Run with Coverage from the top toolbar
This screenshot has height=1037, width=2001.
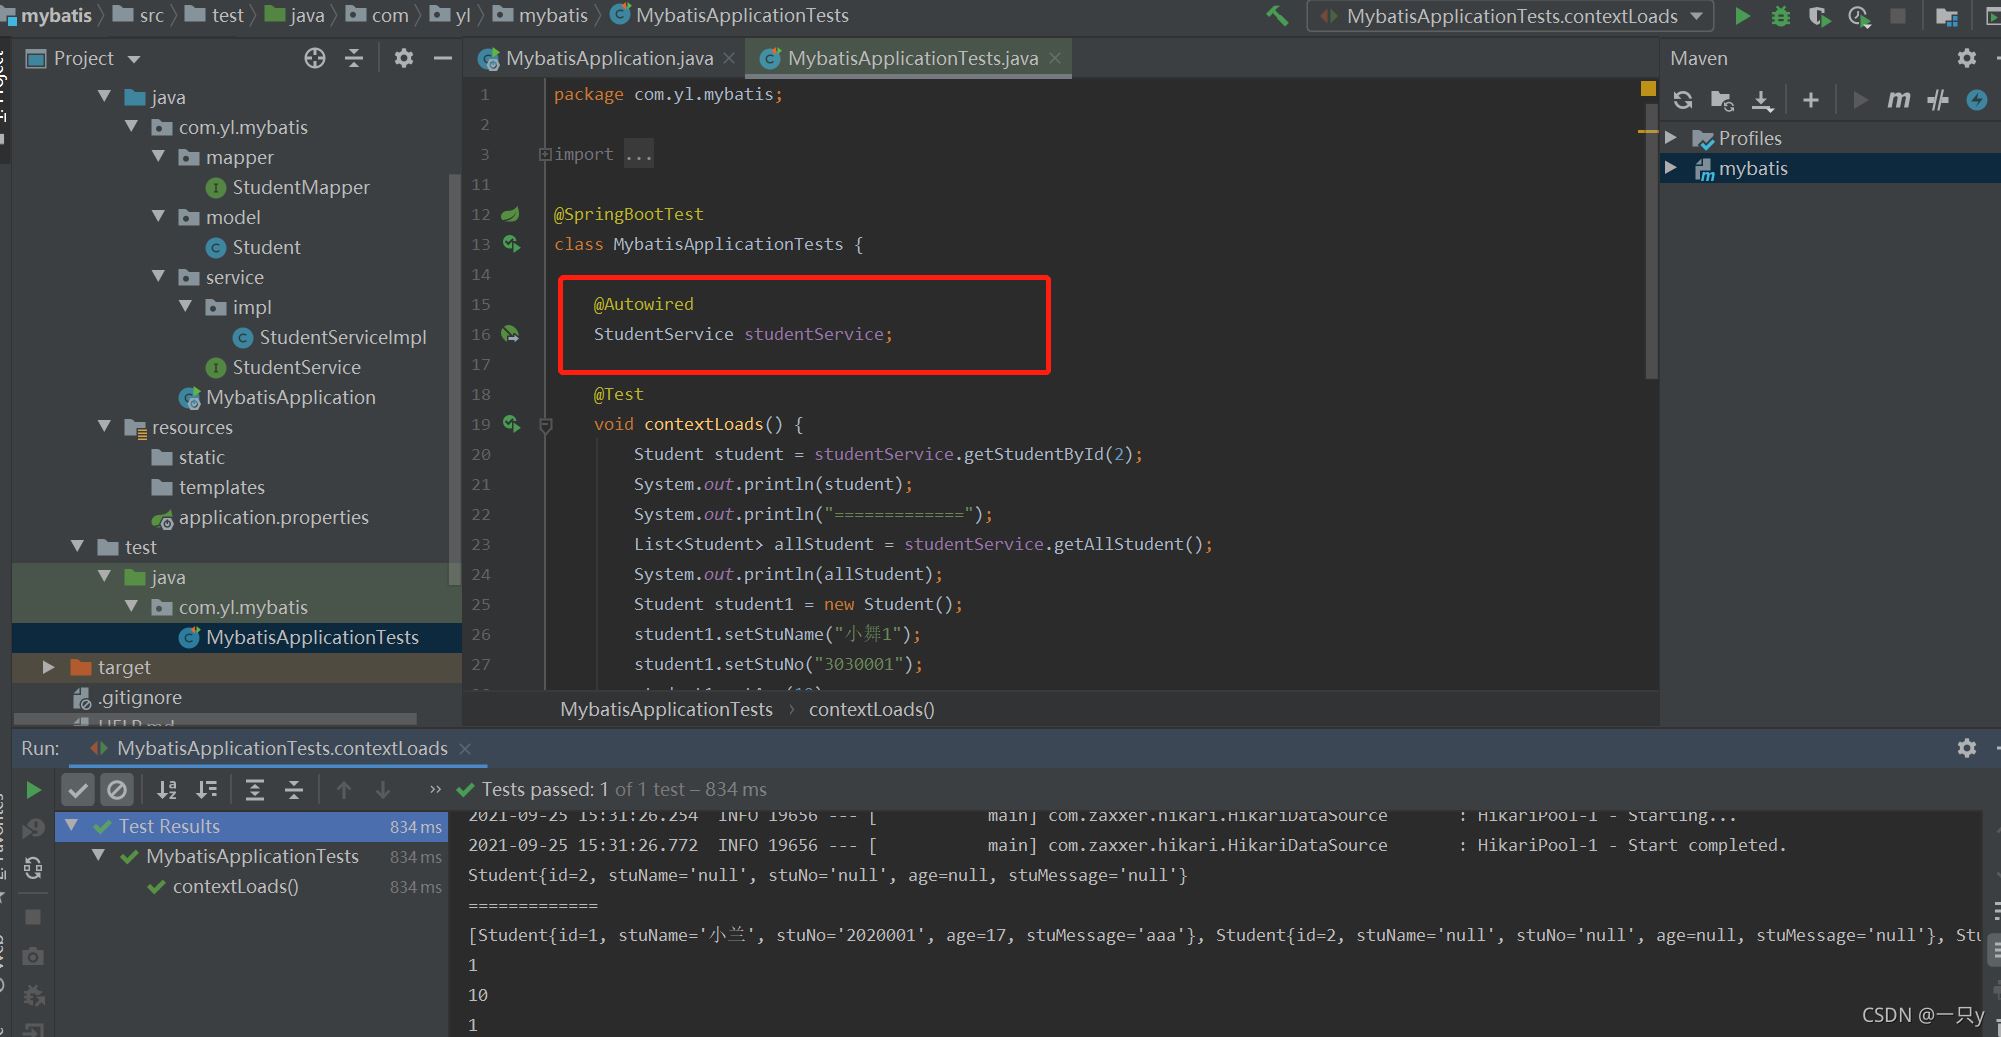click(1819, 16)
